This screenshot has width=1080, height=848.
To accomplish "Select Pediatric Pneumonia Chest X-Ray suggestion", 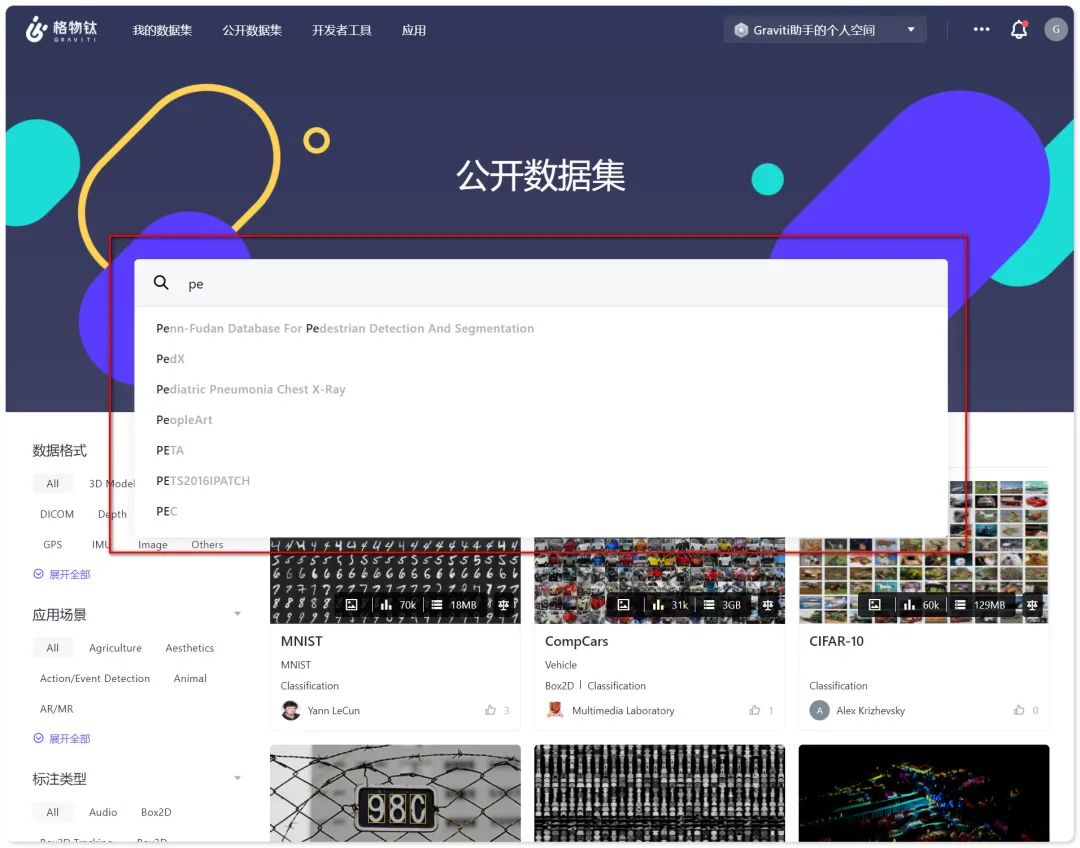I will coord(541,389).
